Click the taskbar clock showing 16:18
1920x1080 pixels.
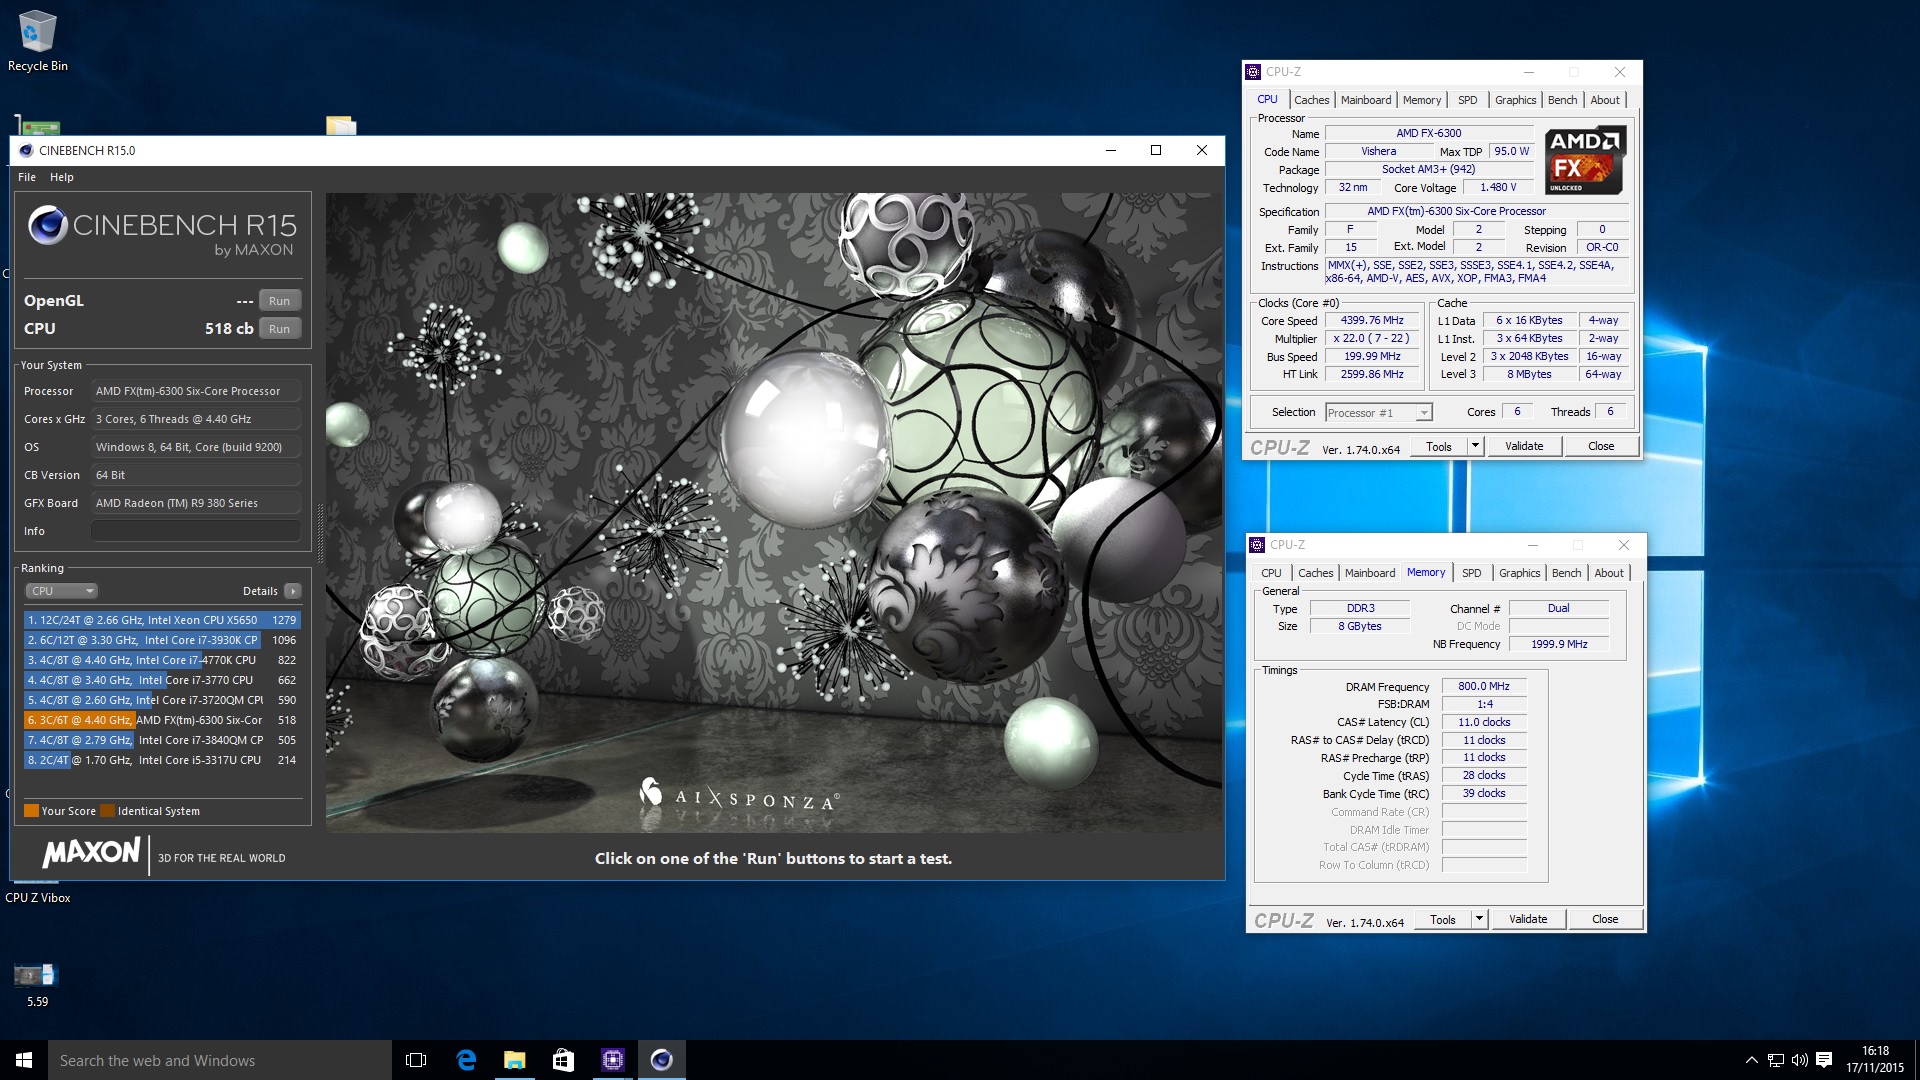click(x=1875, y=1060)
